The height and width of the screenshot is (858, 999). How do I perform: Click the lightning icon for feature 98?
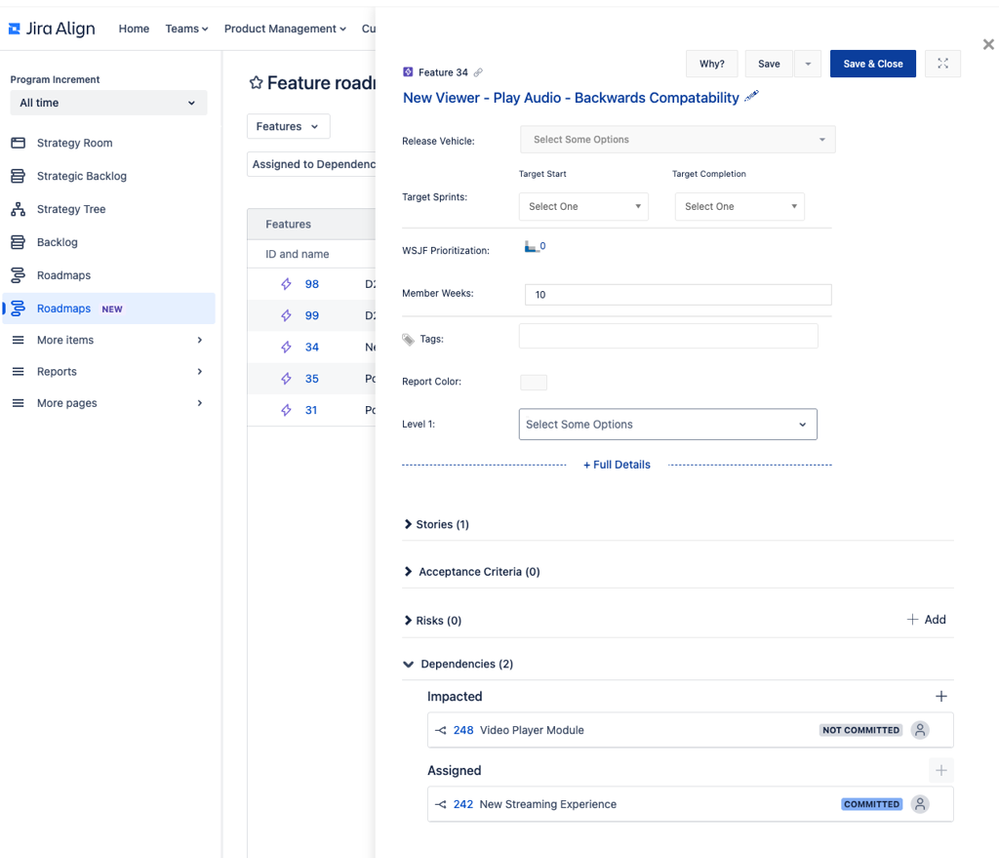286,284
